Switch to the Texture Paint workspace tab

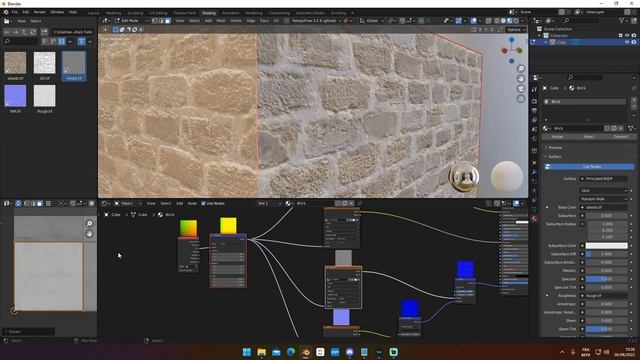point(184,13)
